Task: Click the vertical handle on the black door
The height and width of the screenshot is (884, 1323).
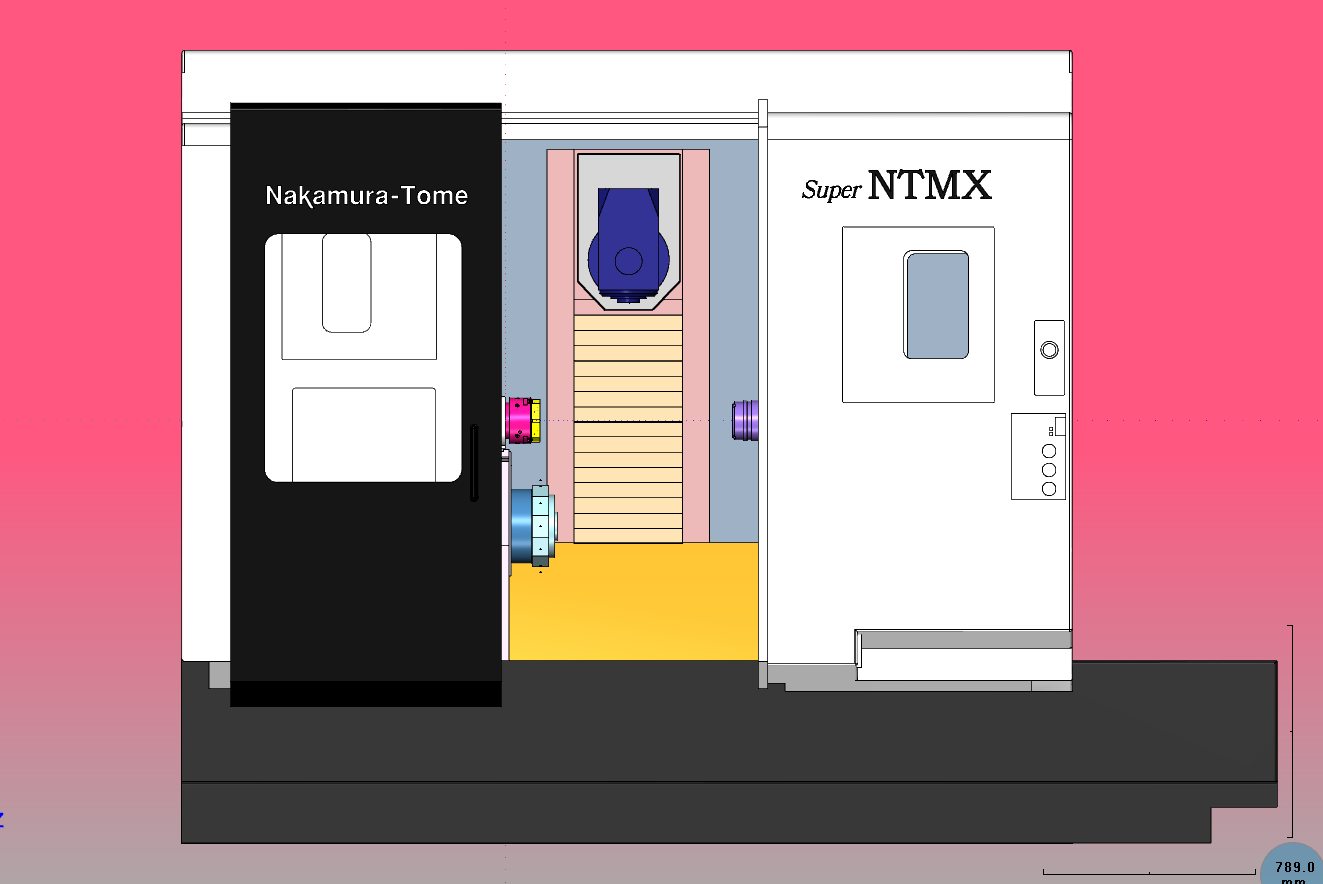Action: pos(474,462)
